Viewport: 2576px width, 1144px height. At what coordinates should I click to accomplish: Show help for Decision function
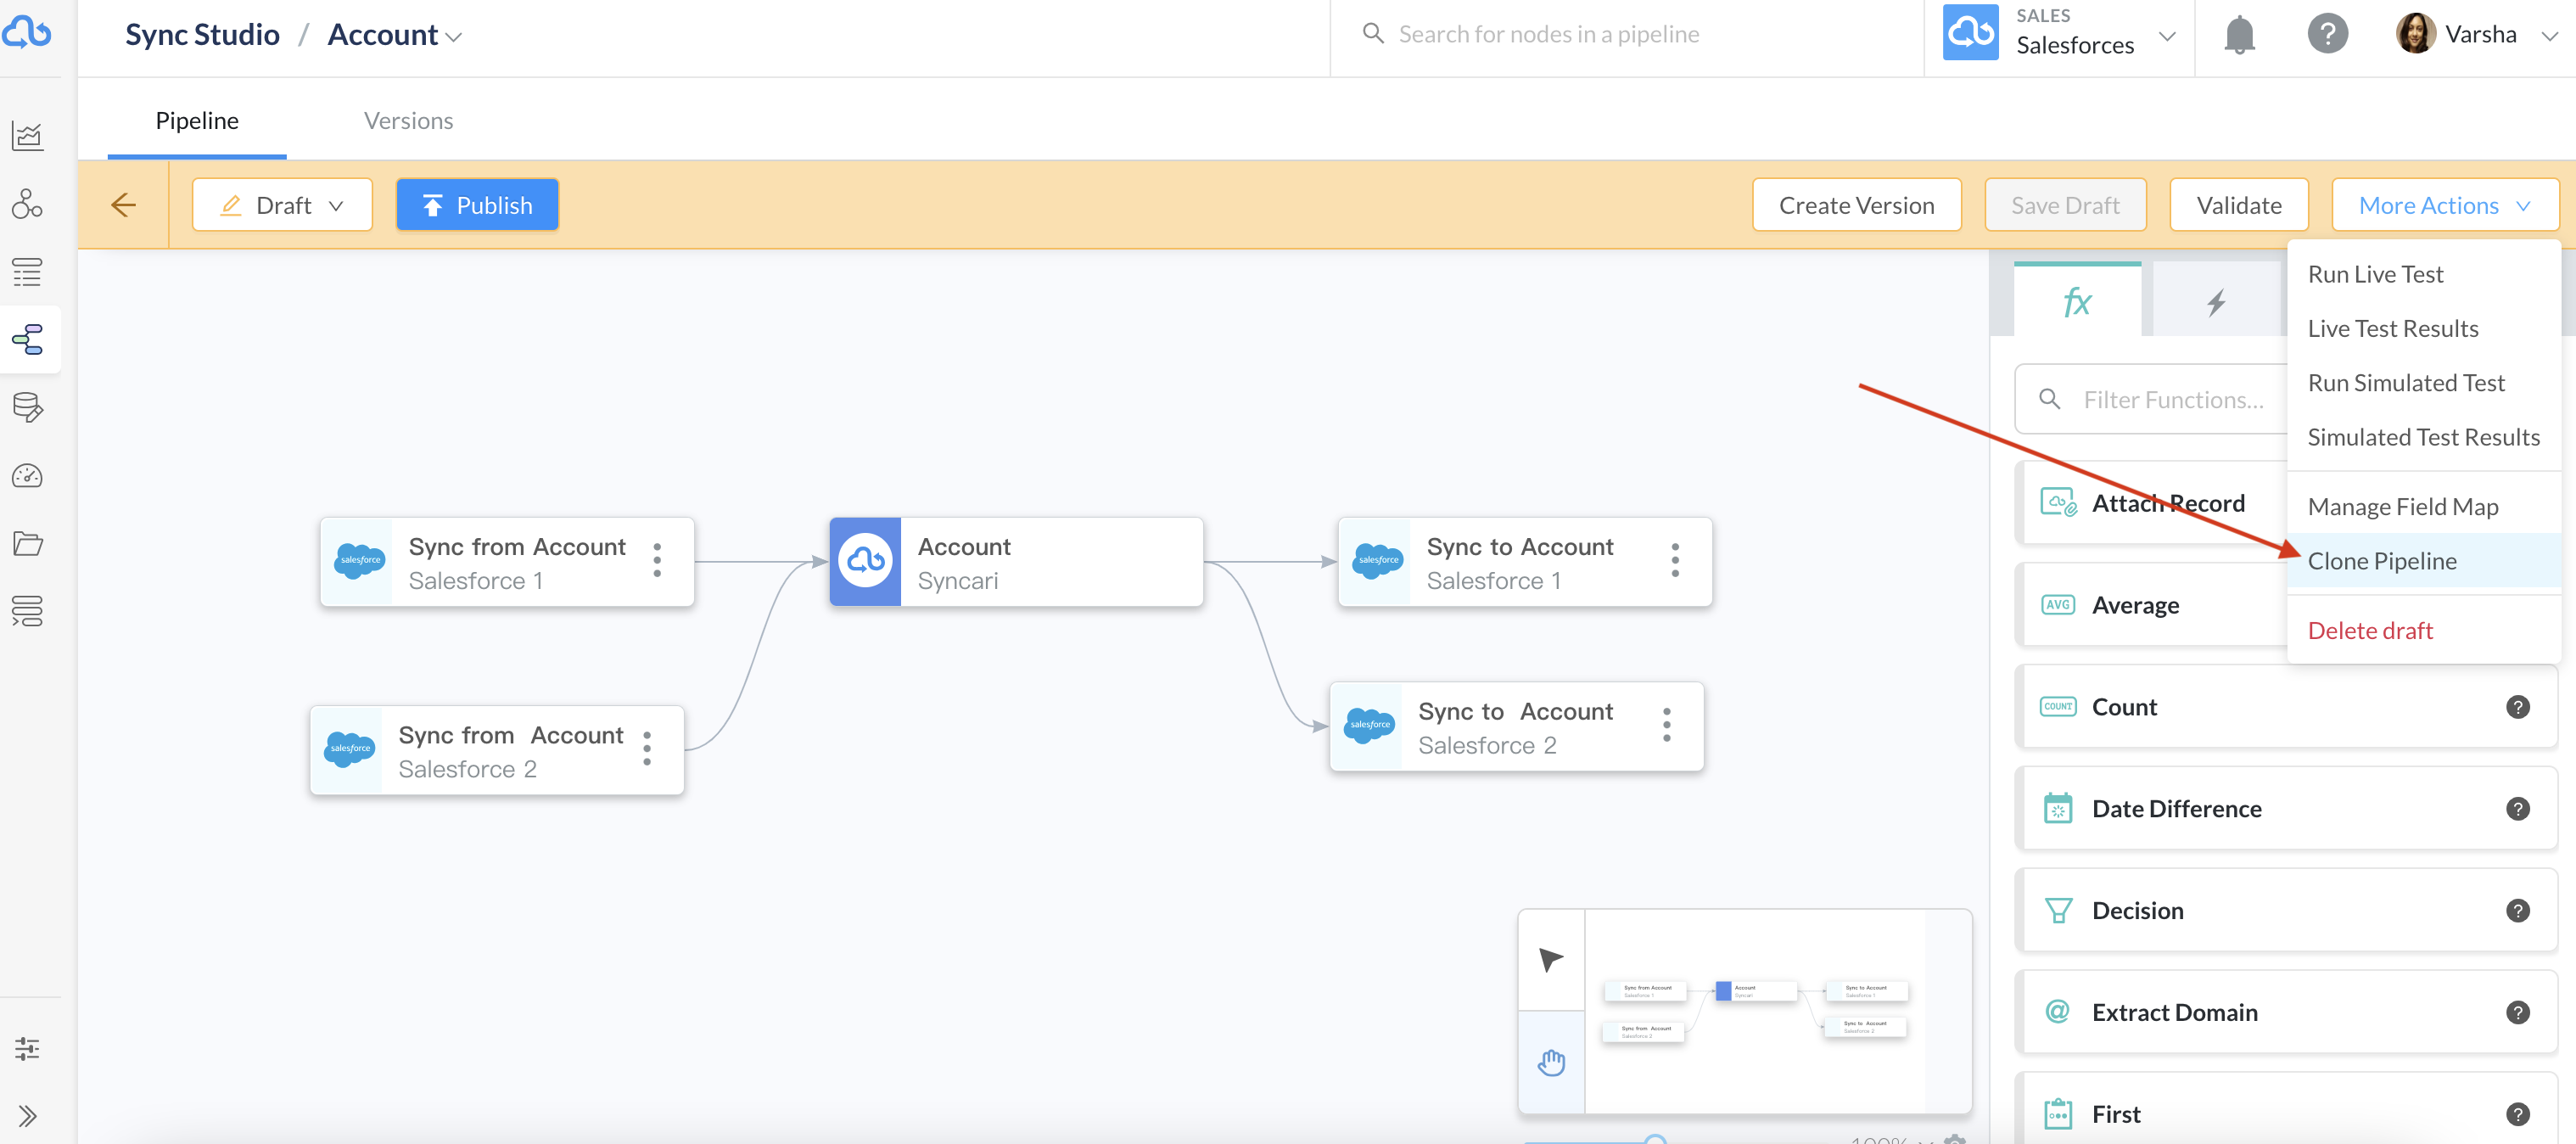coord(2518,911)
